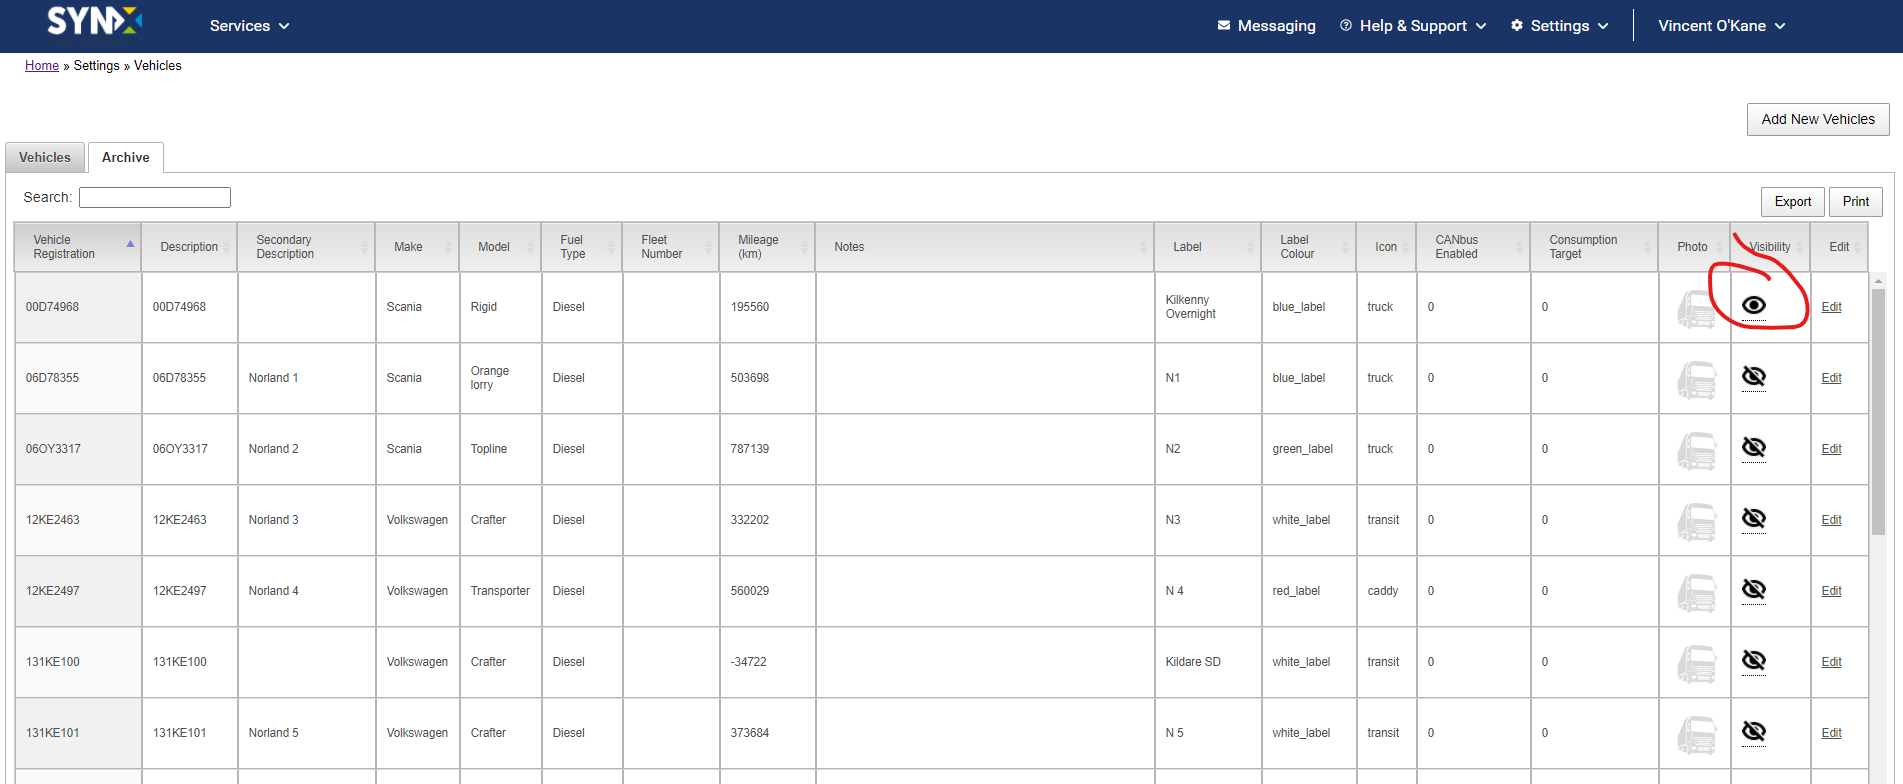The image size is (1903, 784).
Task: Click the Settings gear icon
Action: point(1517,26)
